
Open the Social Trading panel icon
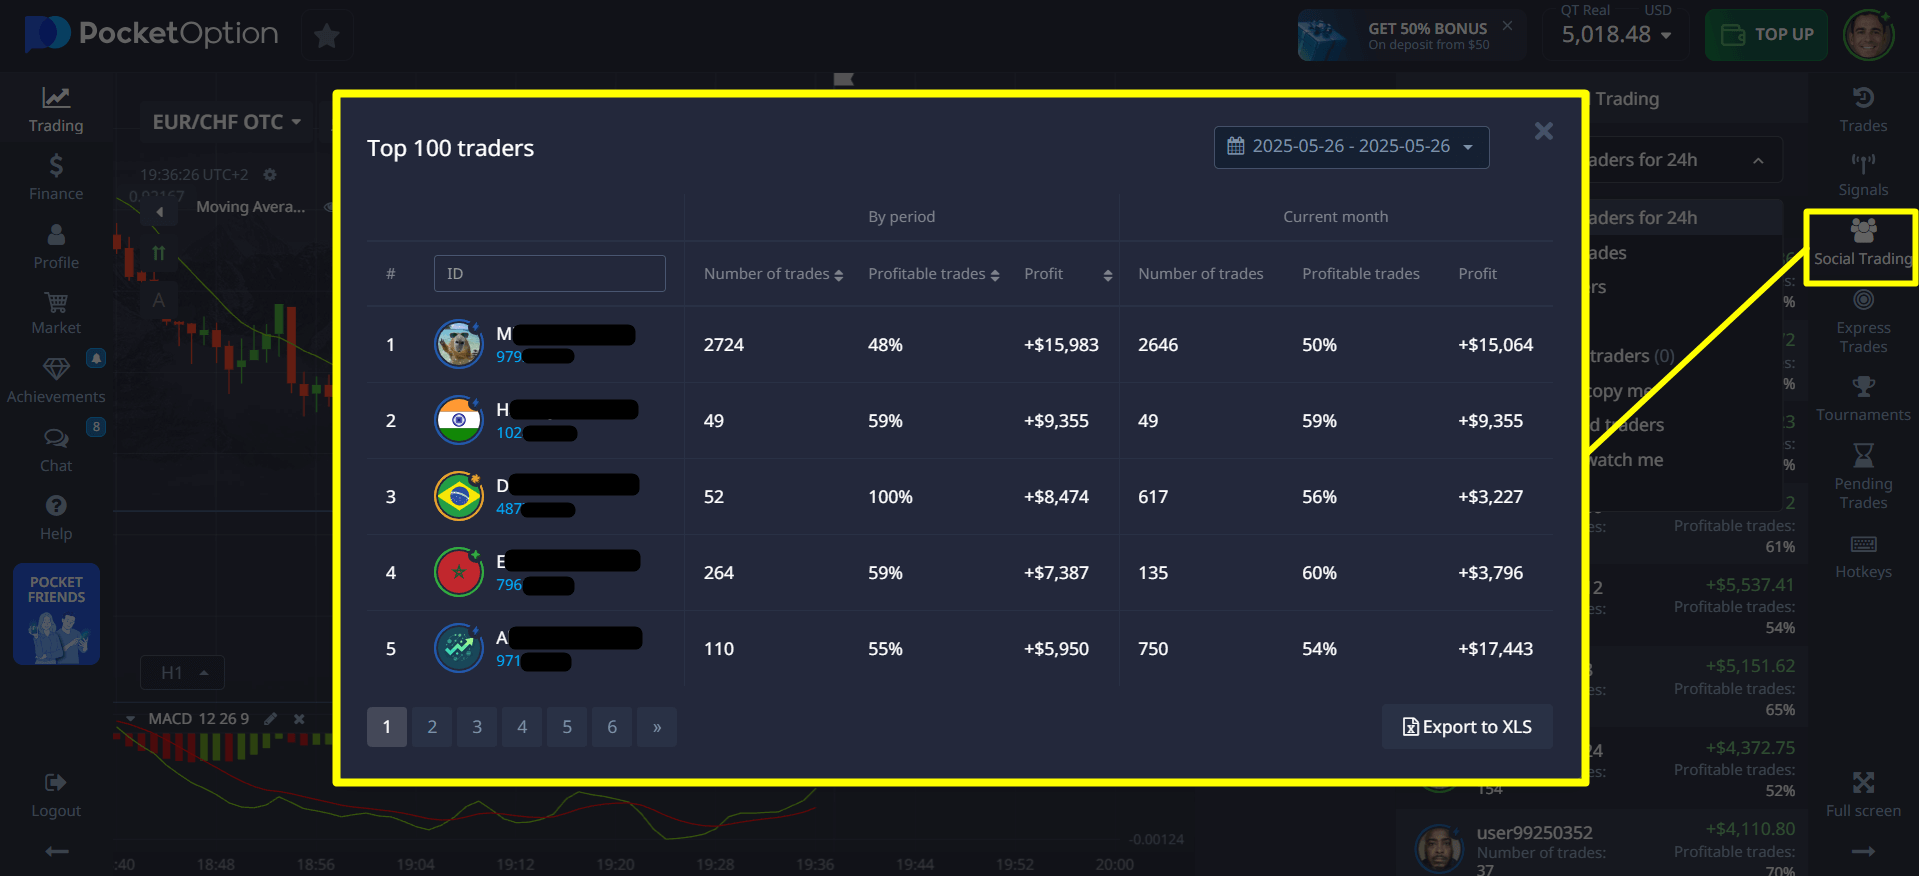click(x=1862, y=244)
